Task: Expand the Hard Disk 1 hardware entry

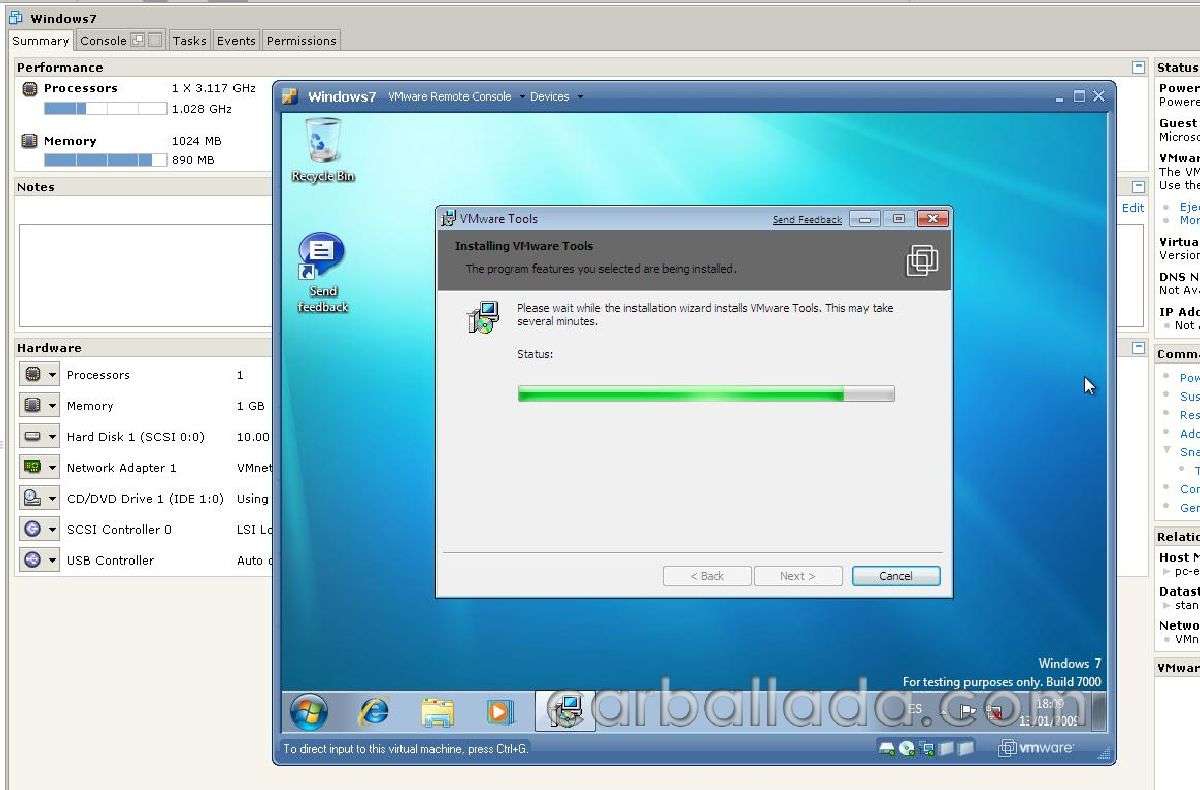Action: [x=50, y=436]
